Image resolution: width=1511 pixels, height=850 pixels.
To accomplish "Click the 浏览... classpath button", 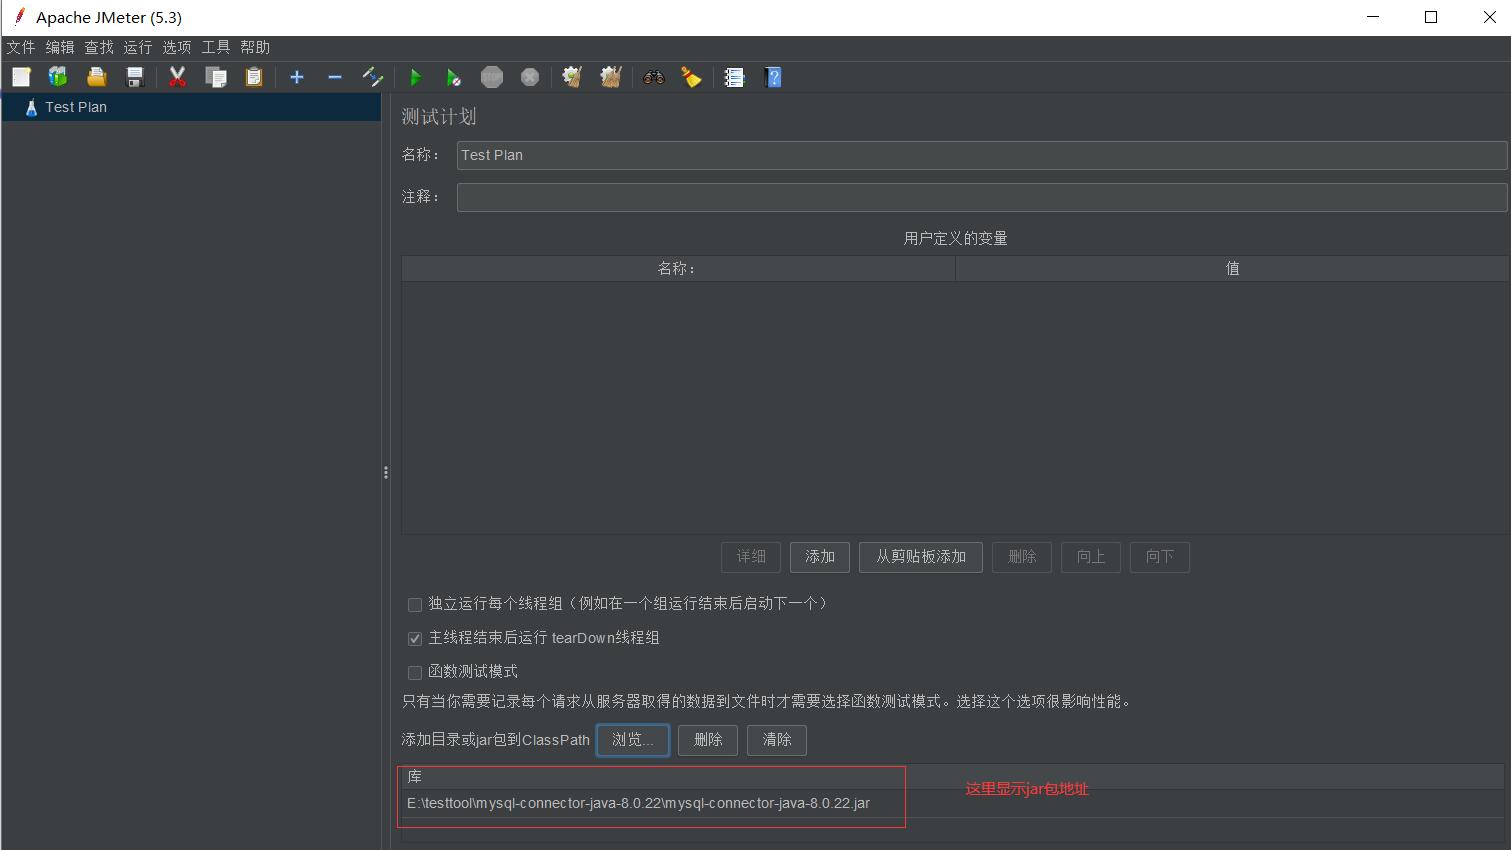I will [633, 740].
